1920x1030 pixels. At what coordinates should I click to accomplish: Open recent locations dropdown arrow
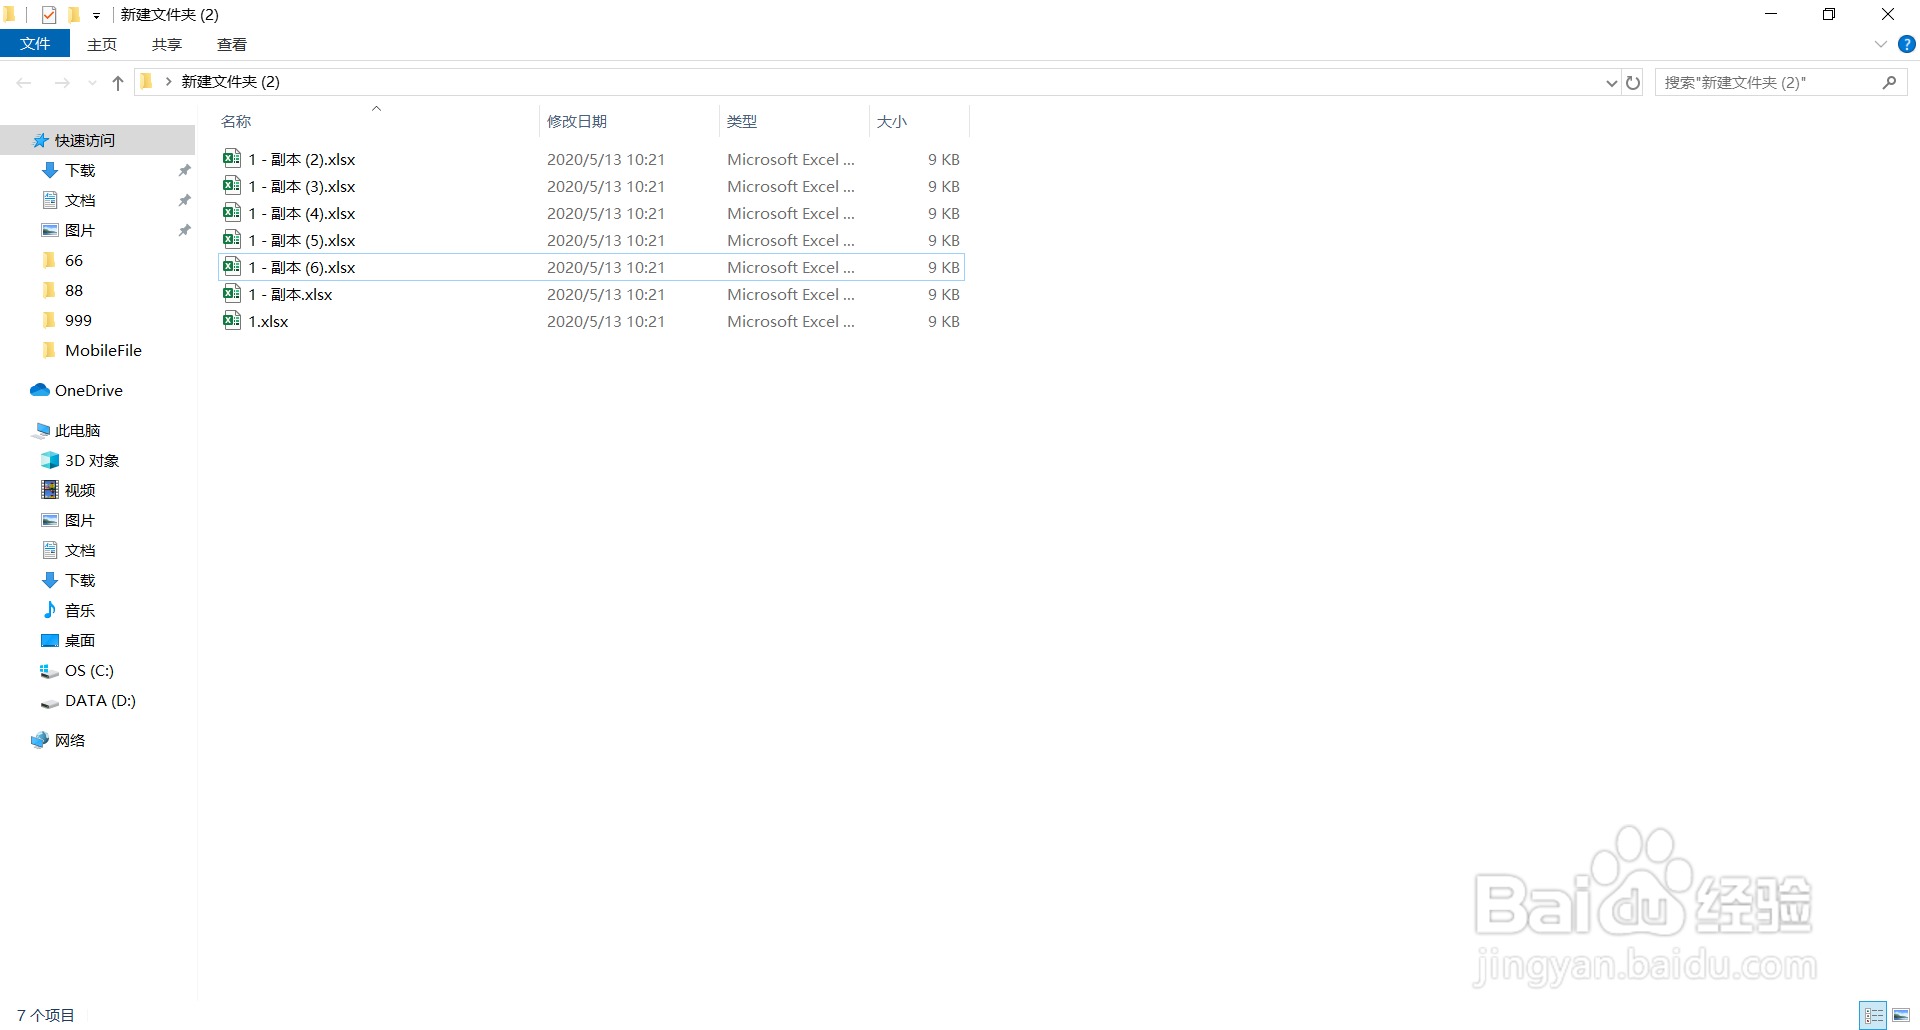coord(92,82)
